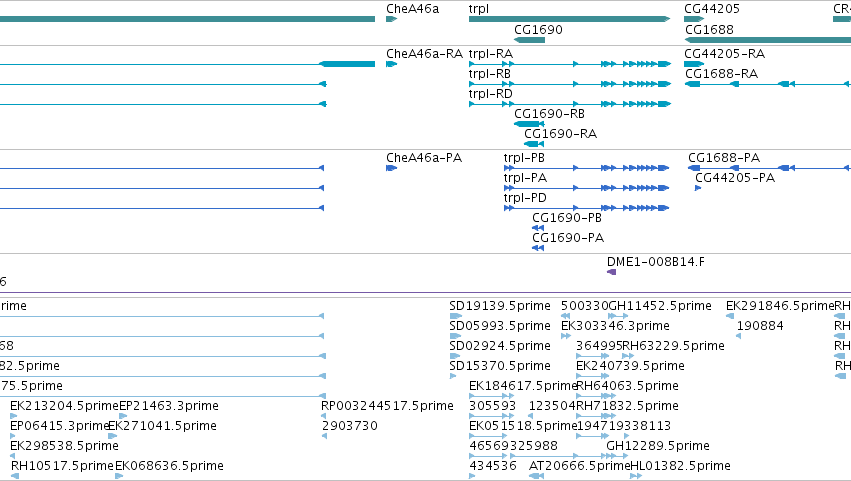Image resolution: width=851 pixels, height=481 pixels.
Task: Select the HL01382.5prime EST label
Action: click(x=681, y=466)
